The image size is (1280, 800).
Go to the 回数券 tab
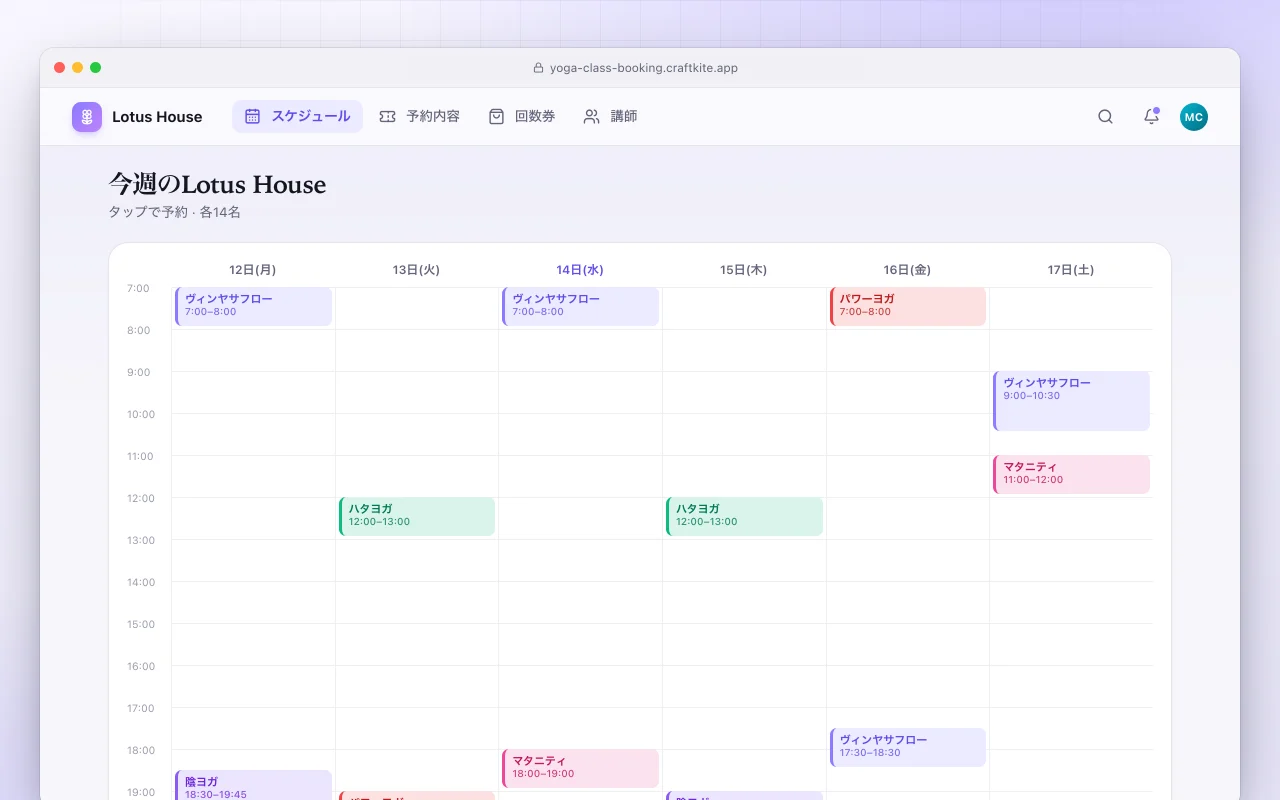click(x=521, y=117)
